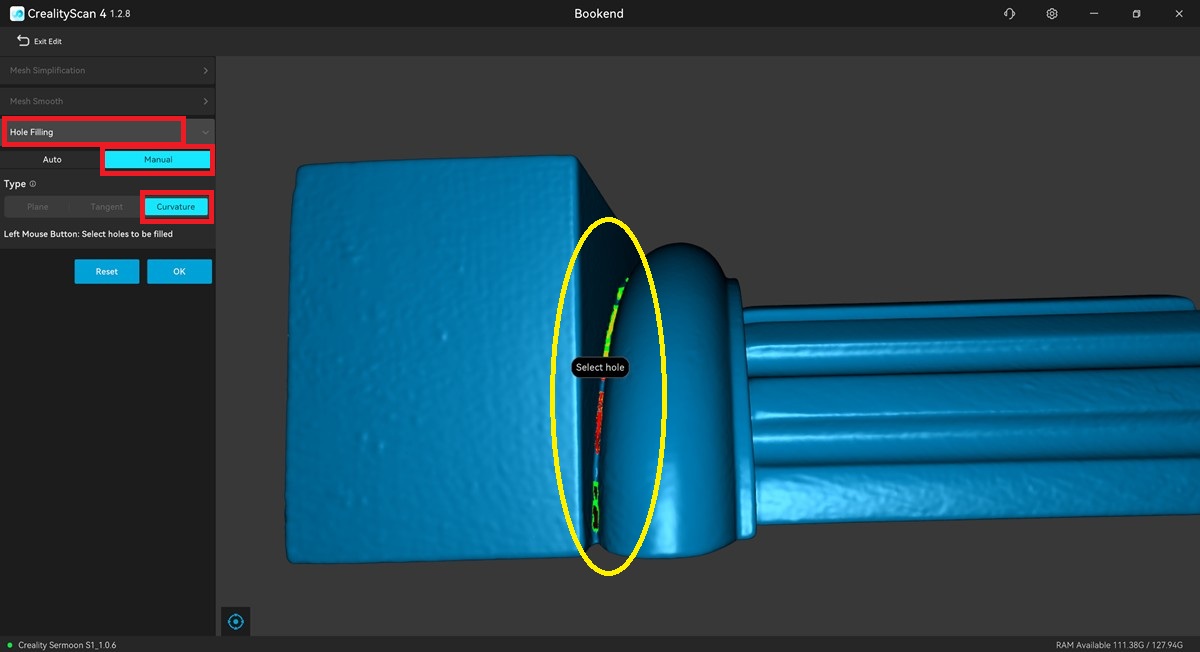This screenshot has height=652, width=1200.
Task: Click the CrealityScan logo icon
Action: [x=17, y=14]
